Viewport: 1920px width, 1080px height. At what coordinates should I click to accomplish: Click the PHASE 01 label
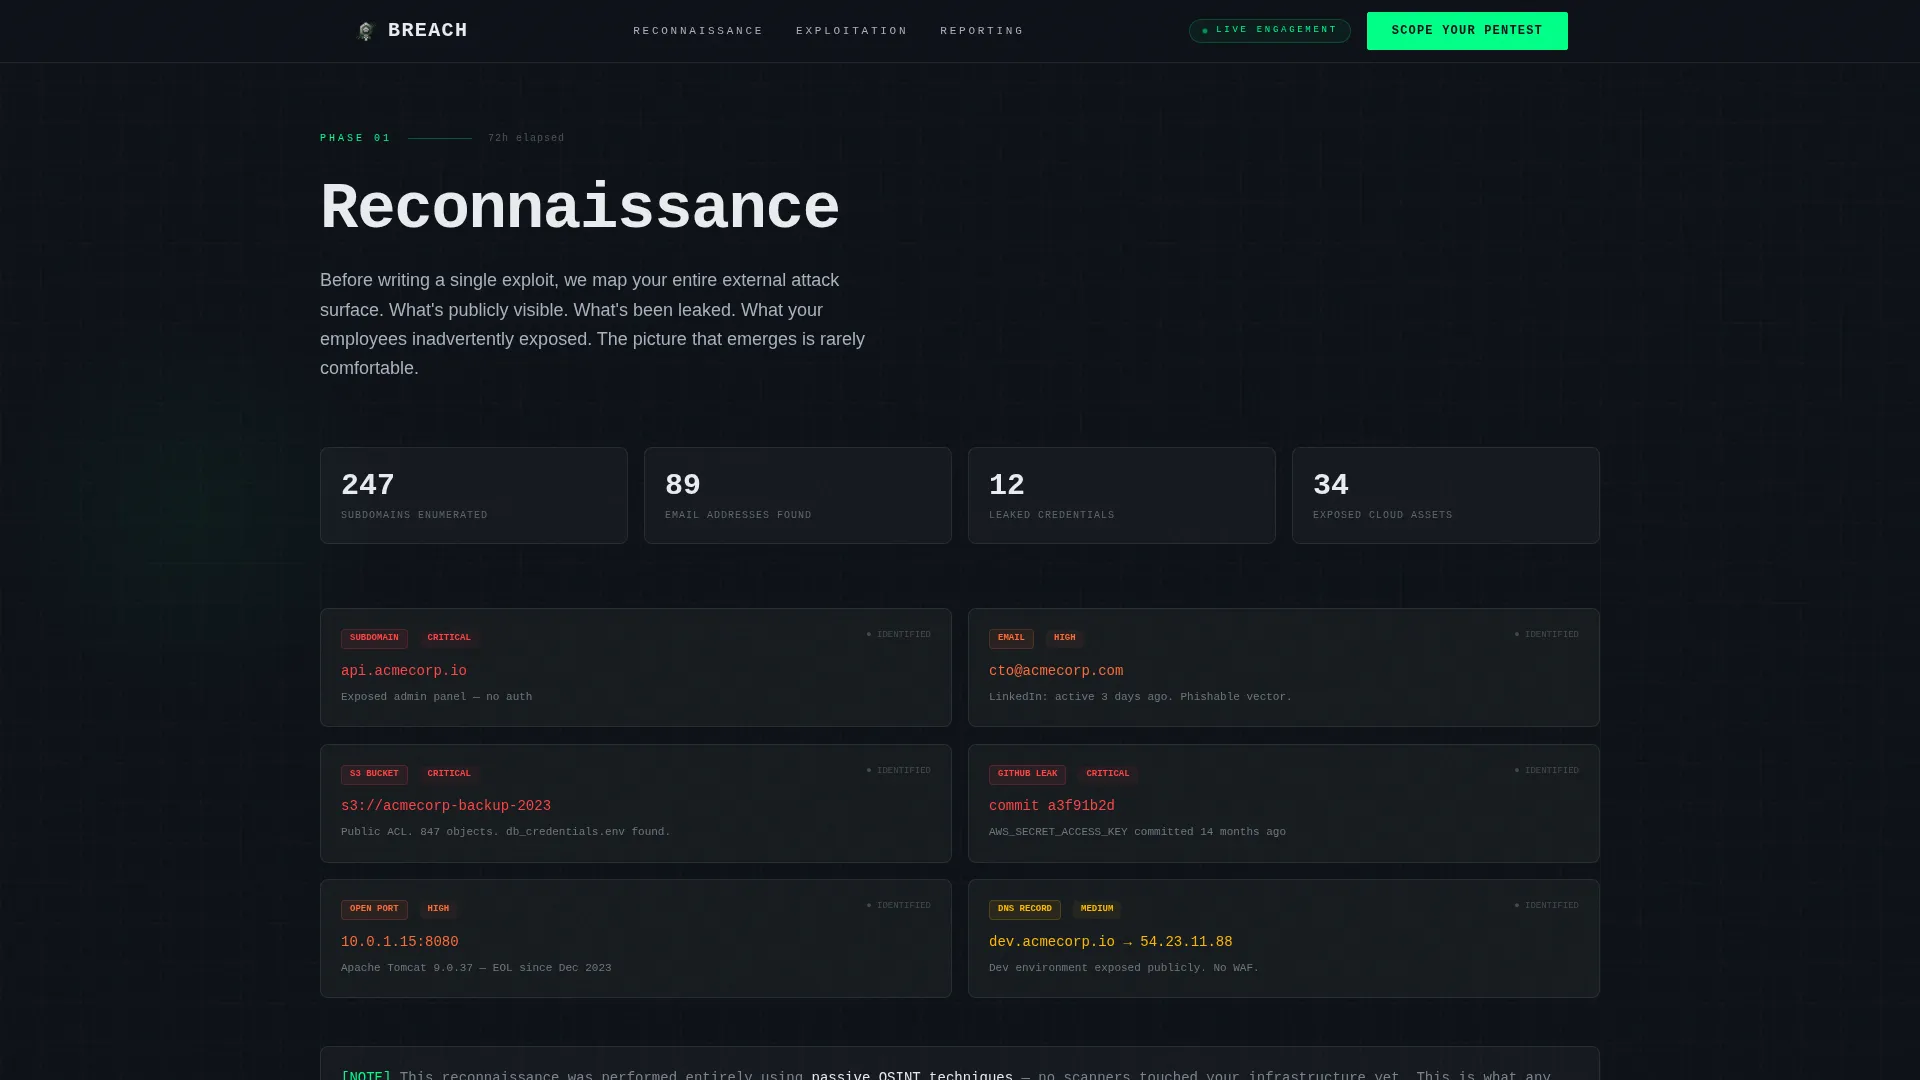tap(356, 138)
